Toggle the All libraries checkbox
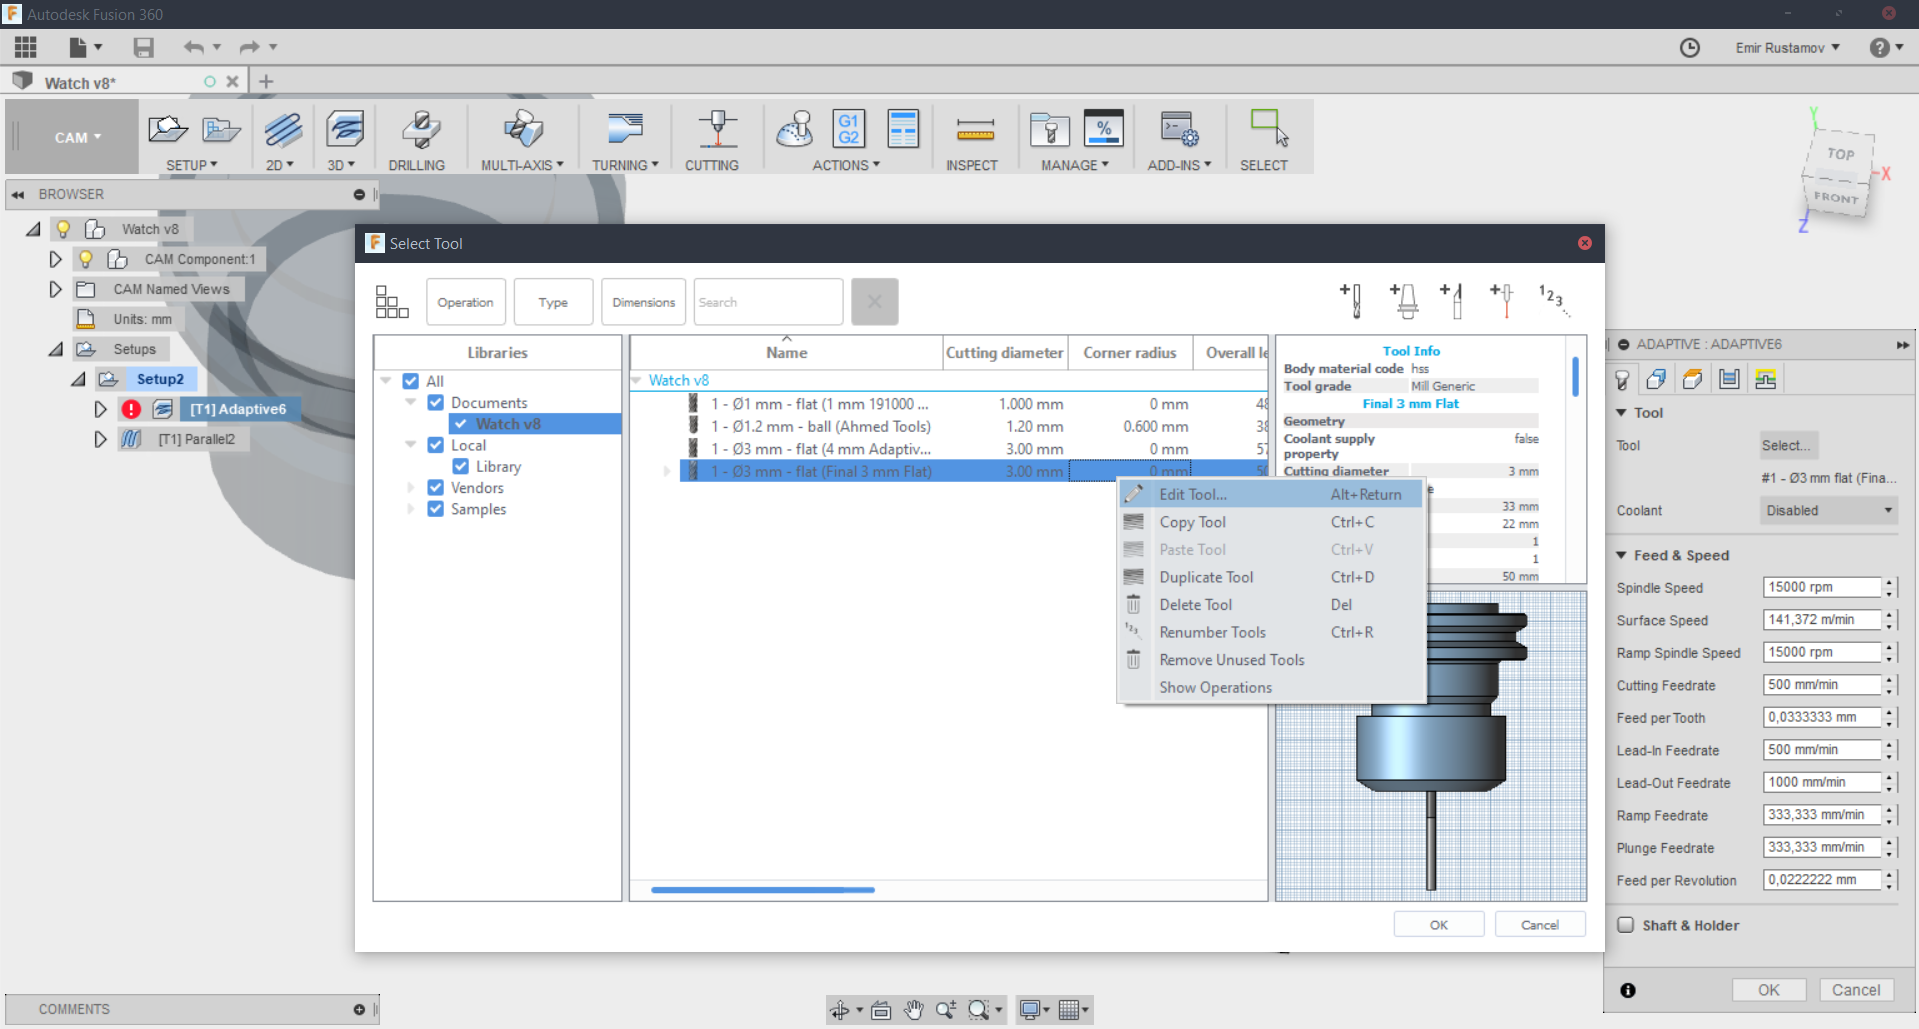 click(x=411, y=381)
